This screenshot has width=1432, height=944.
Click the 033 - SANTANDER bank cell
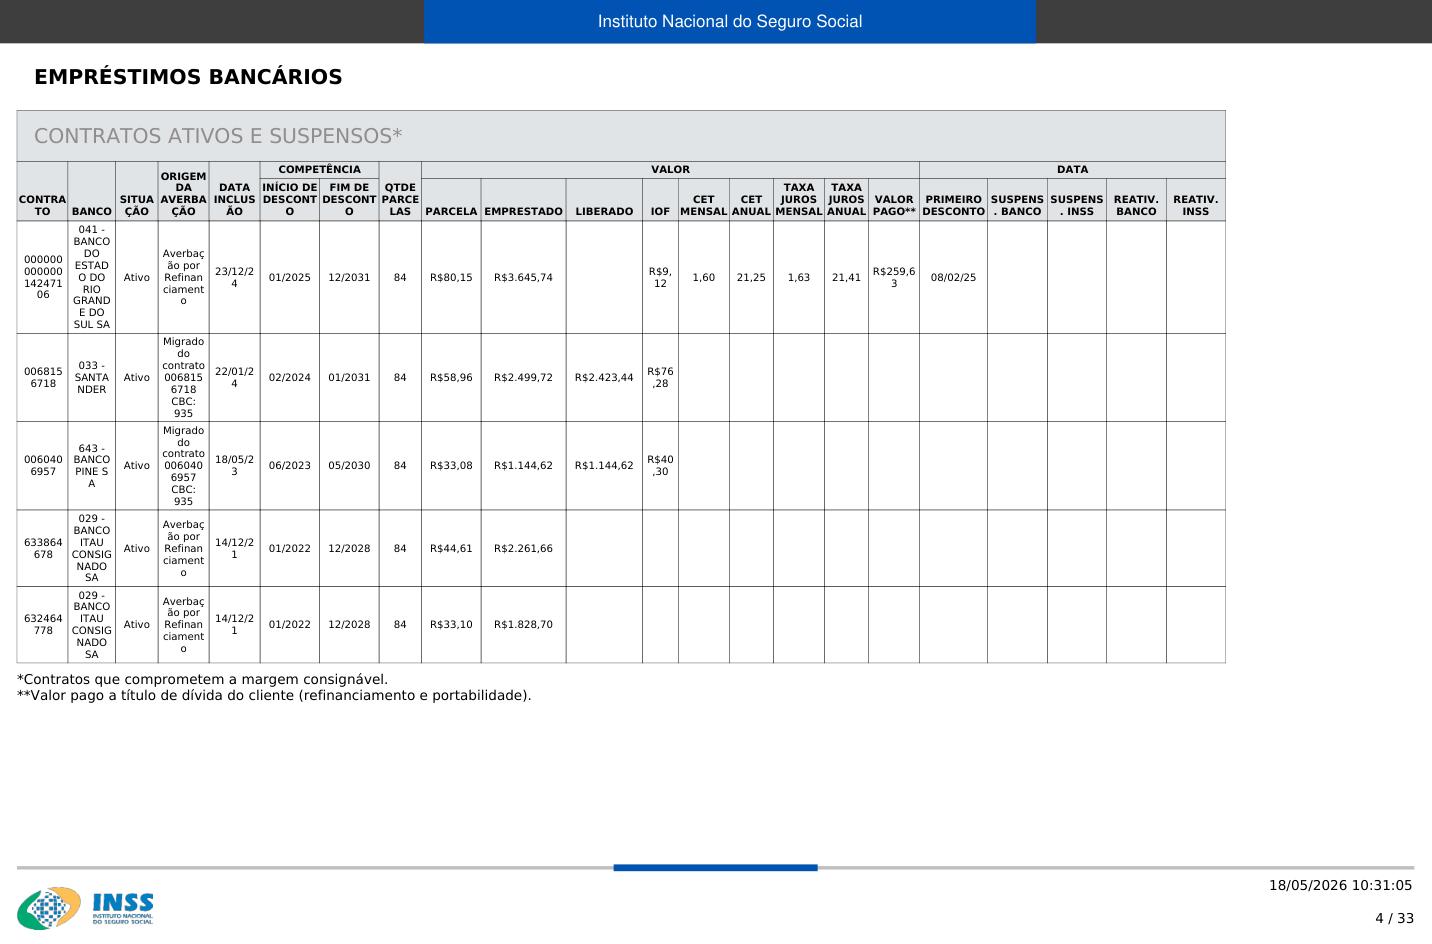(92, 377)
